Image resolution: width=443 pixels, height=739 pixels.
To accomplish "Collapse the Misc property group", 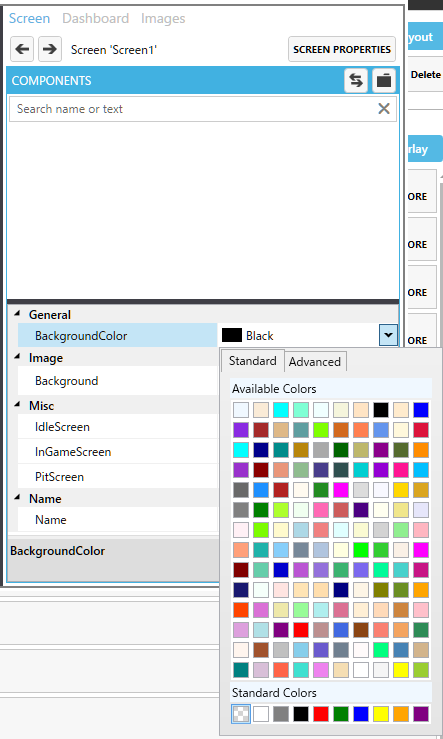I will 17,405.
